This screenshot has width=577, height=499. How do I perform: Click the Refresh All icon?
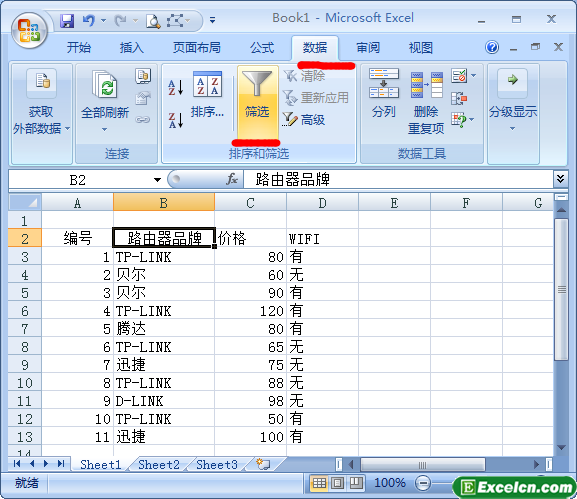pos(105,84)
